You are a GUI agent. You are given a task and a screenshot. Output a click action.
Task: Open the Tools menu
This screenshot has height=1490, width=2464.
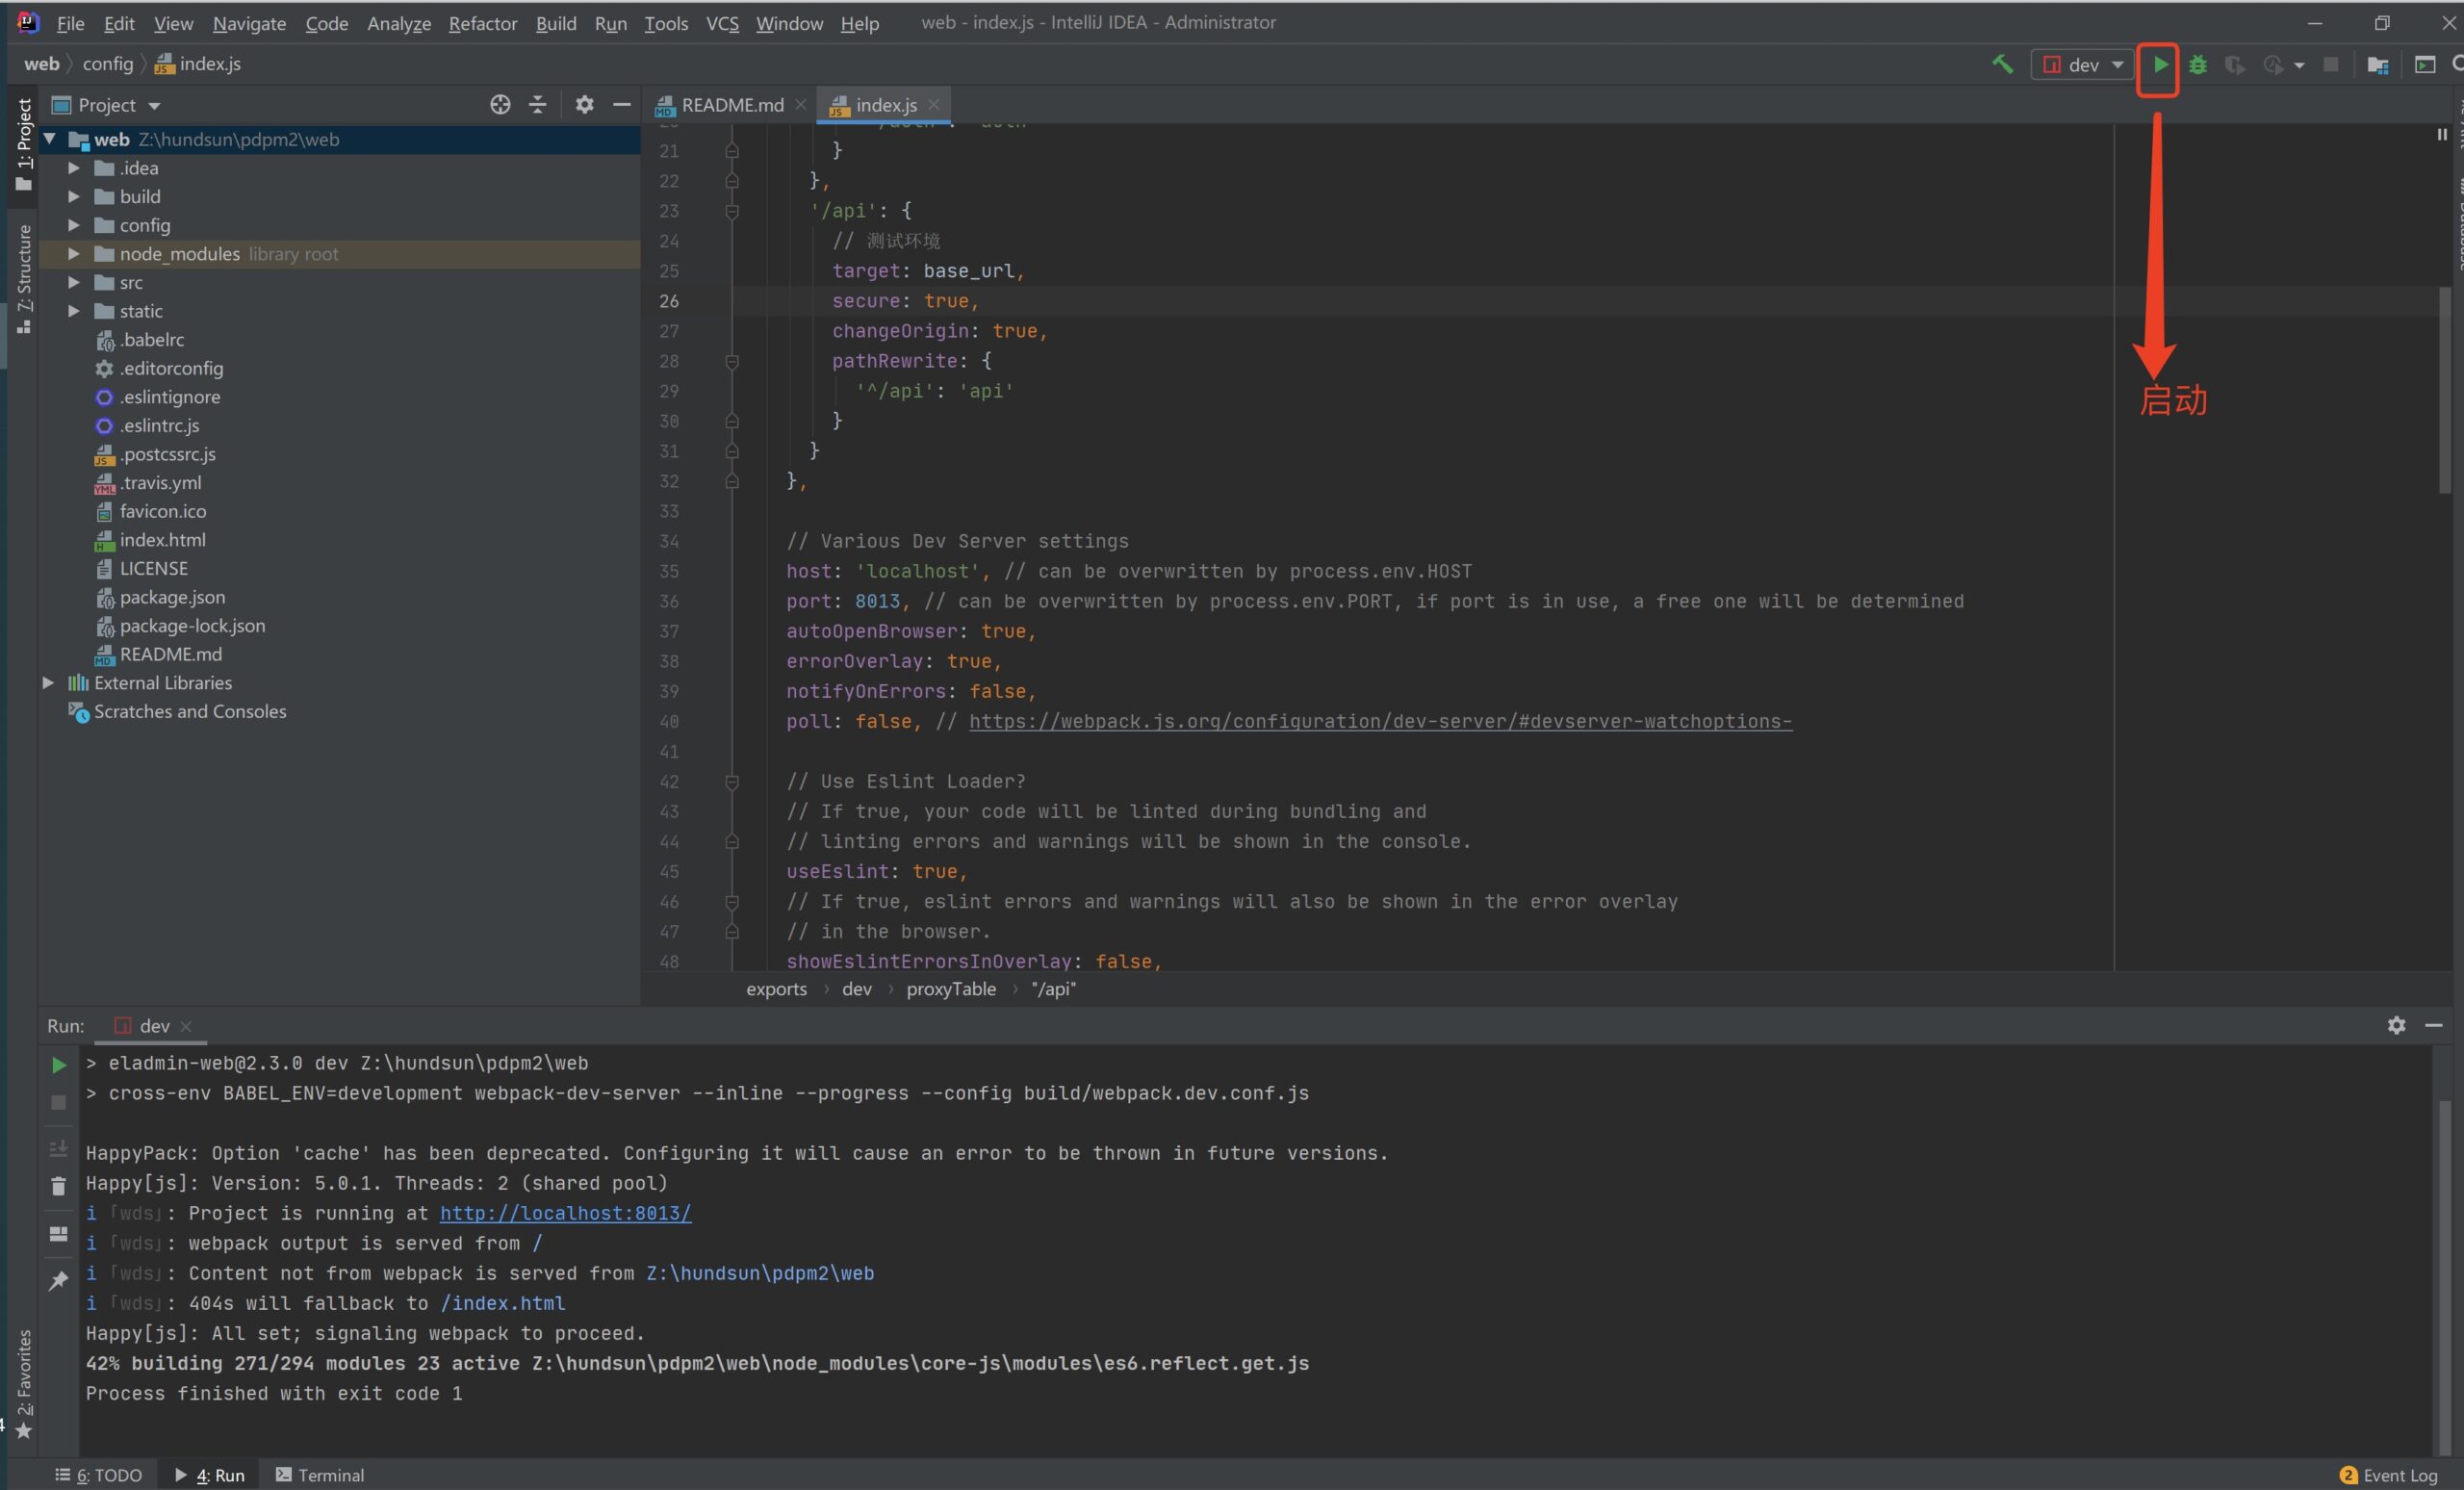pos(665,23)
